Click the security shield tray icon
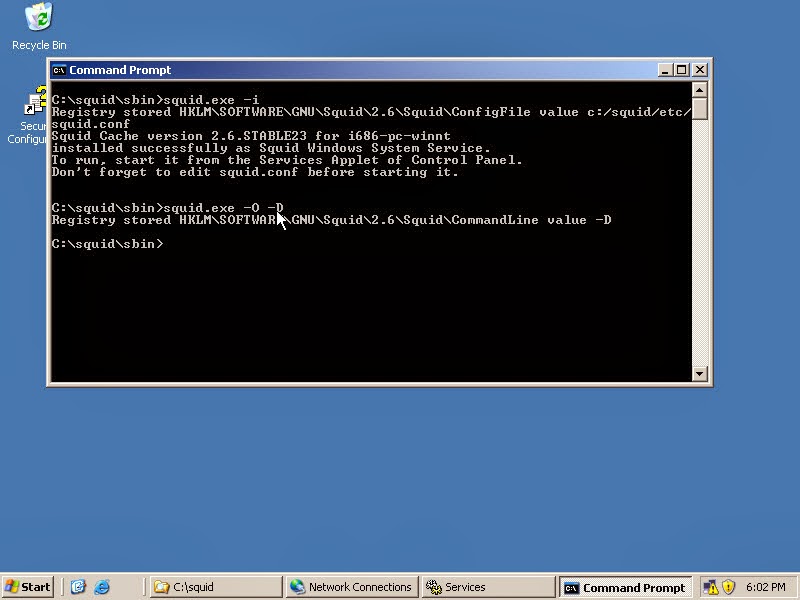The image size is (800, 600). click(x=728, y=587)
